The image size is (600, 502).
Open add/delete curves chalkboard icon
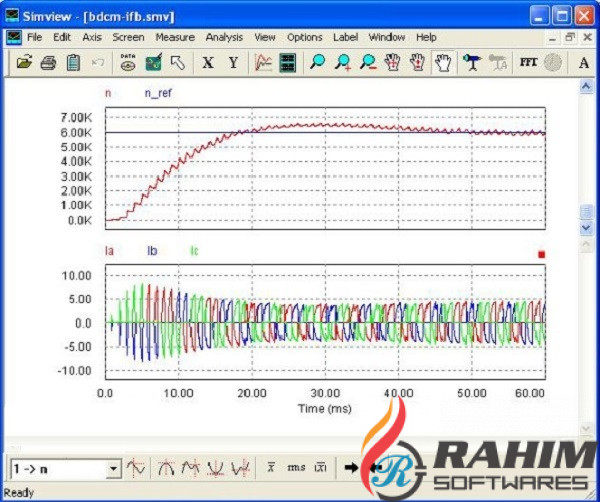pyautogui.click(x=153, y=62)
